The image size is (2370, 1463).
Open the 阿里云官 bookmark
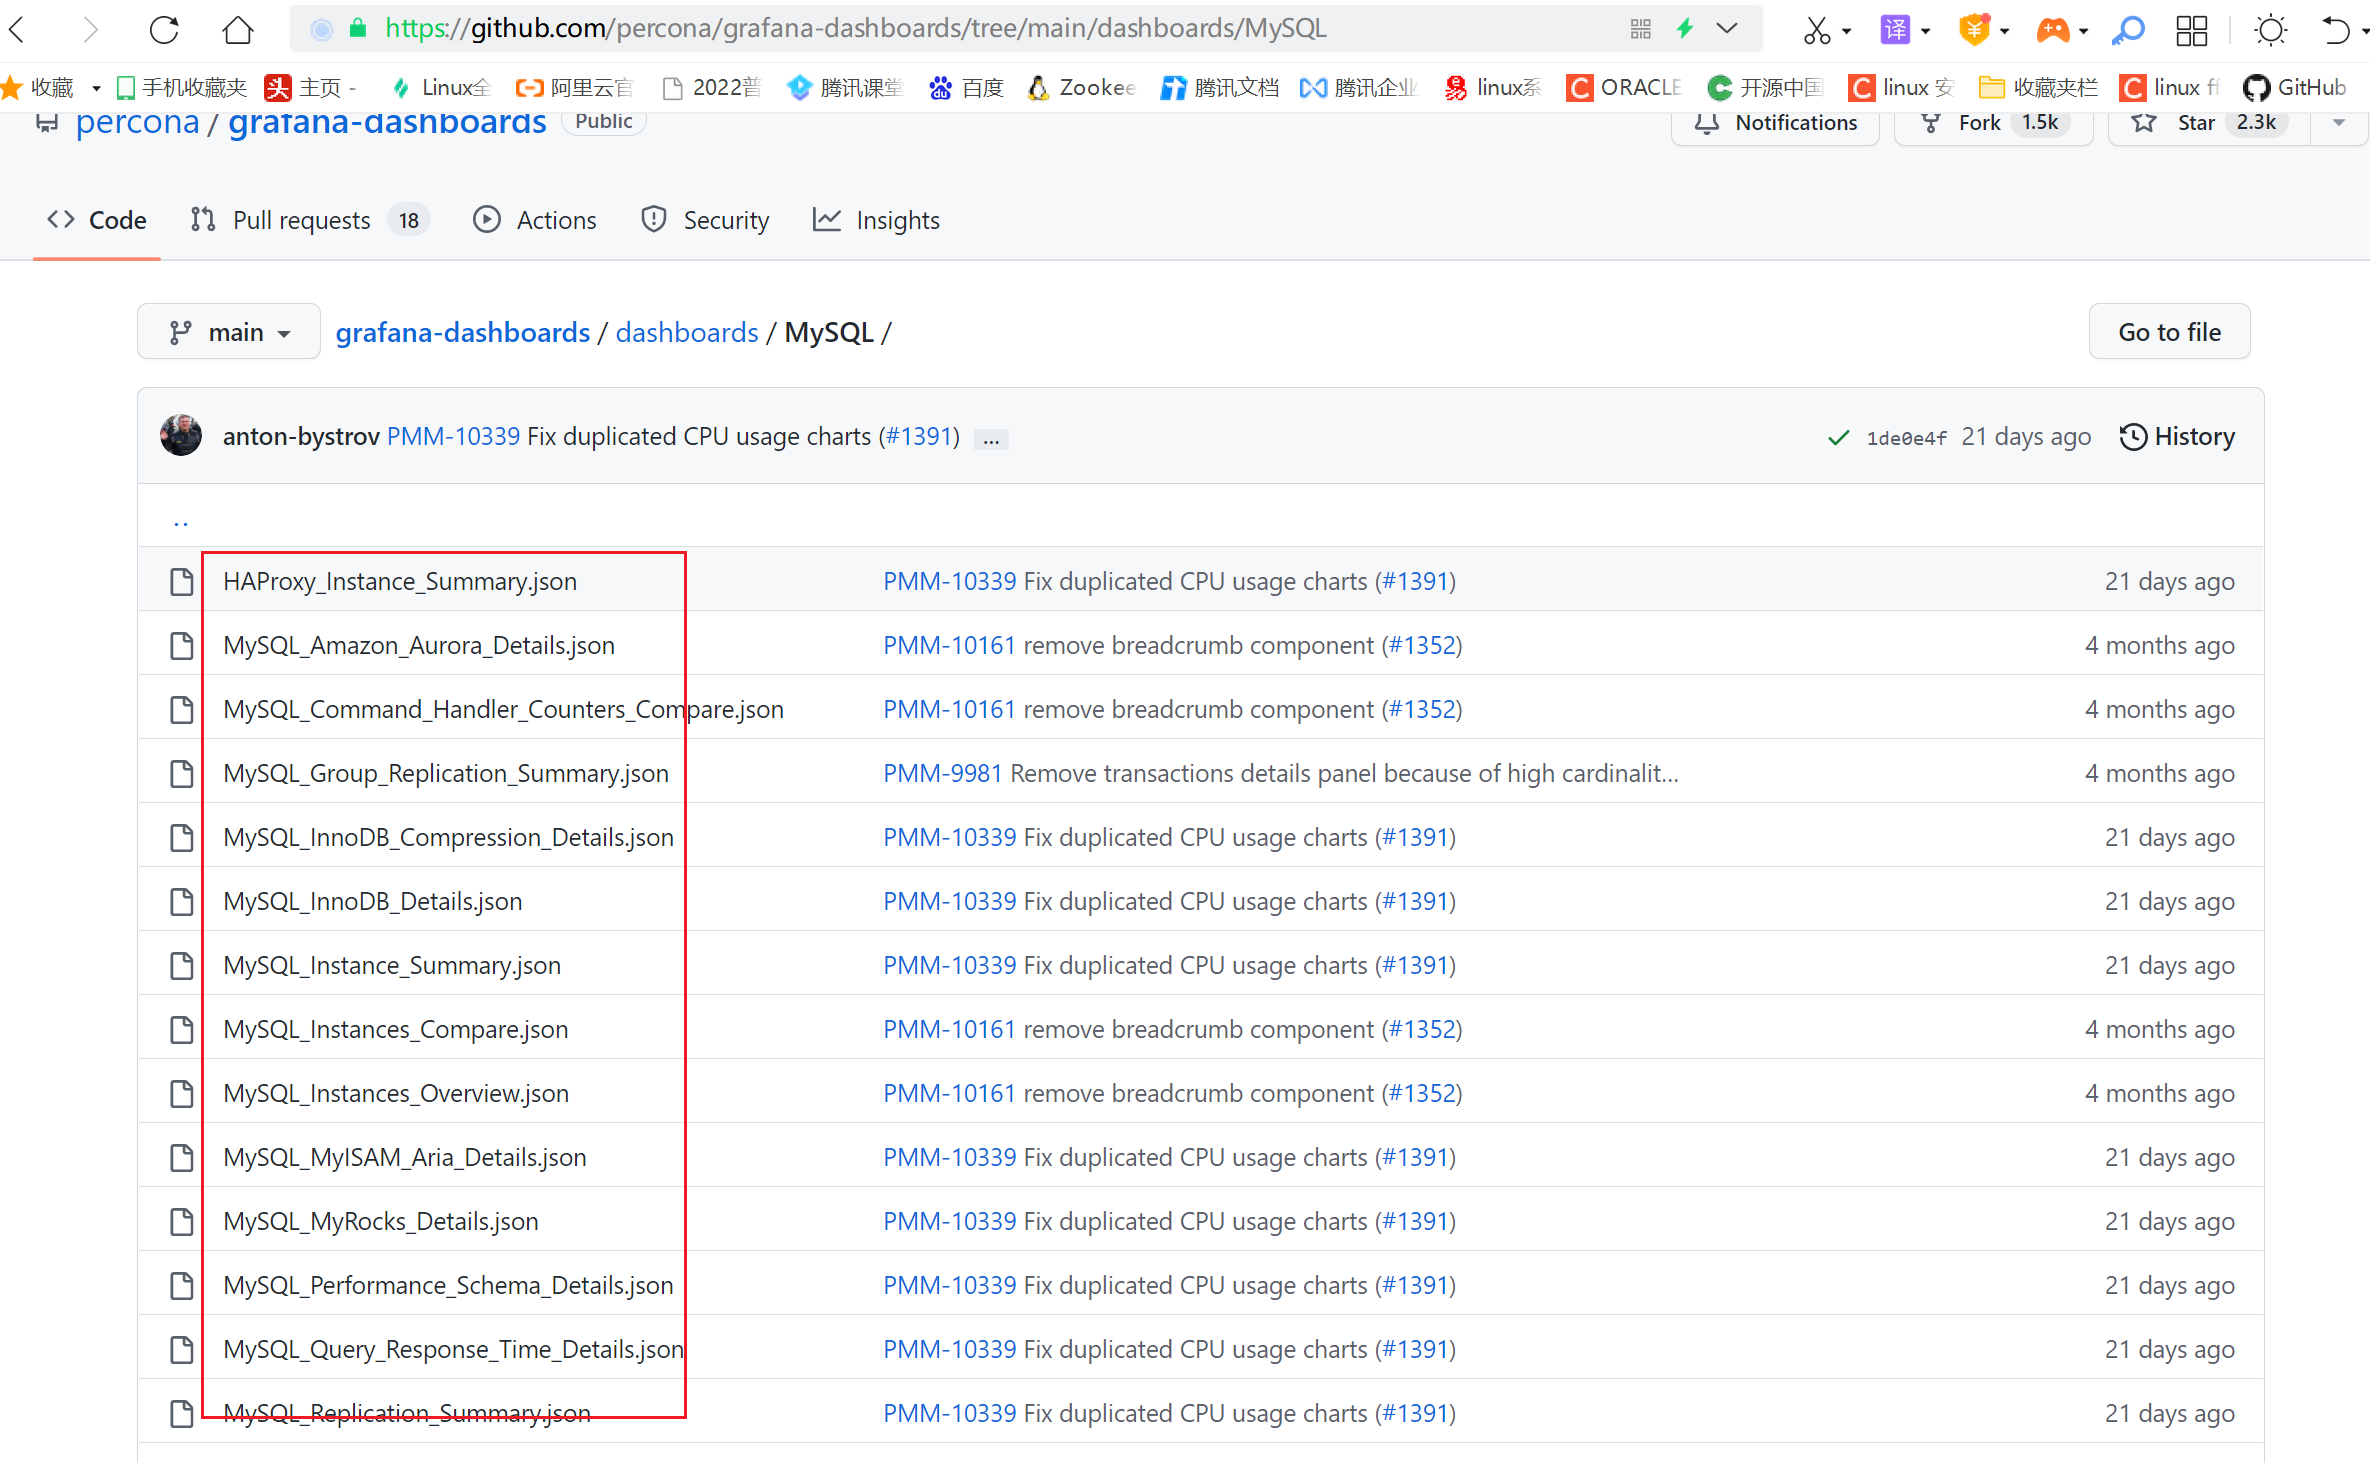pos(574,88)
